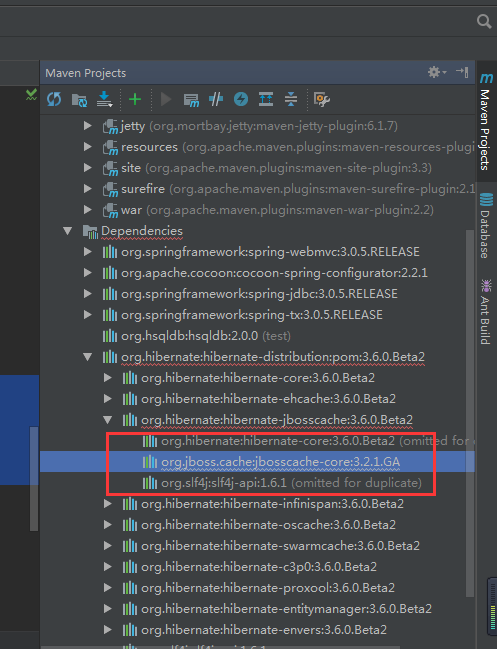Select site maven-site-plugin:3.3 entry
Viewport: 497px width, 649px height.
click(x=276, y=168)
